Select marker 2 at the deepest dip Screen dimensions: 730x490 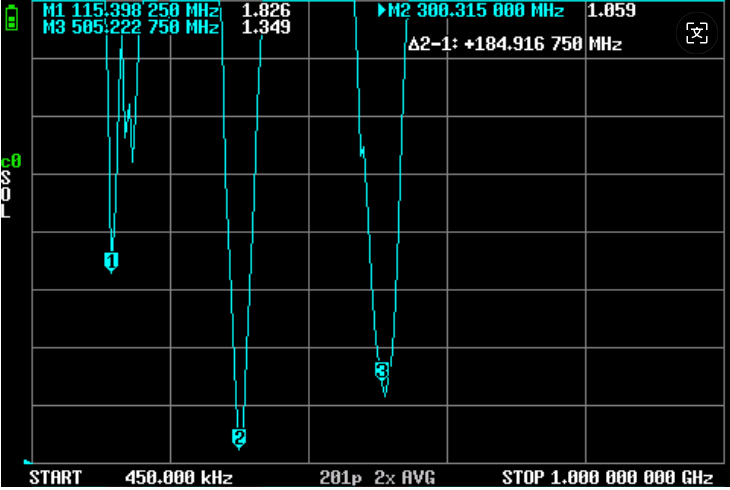click(239, 437)
